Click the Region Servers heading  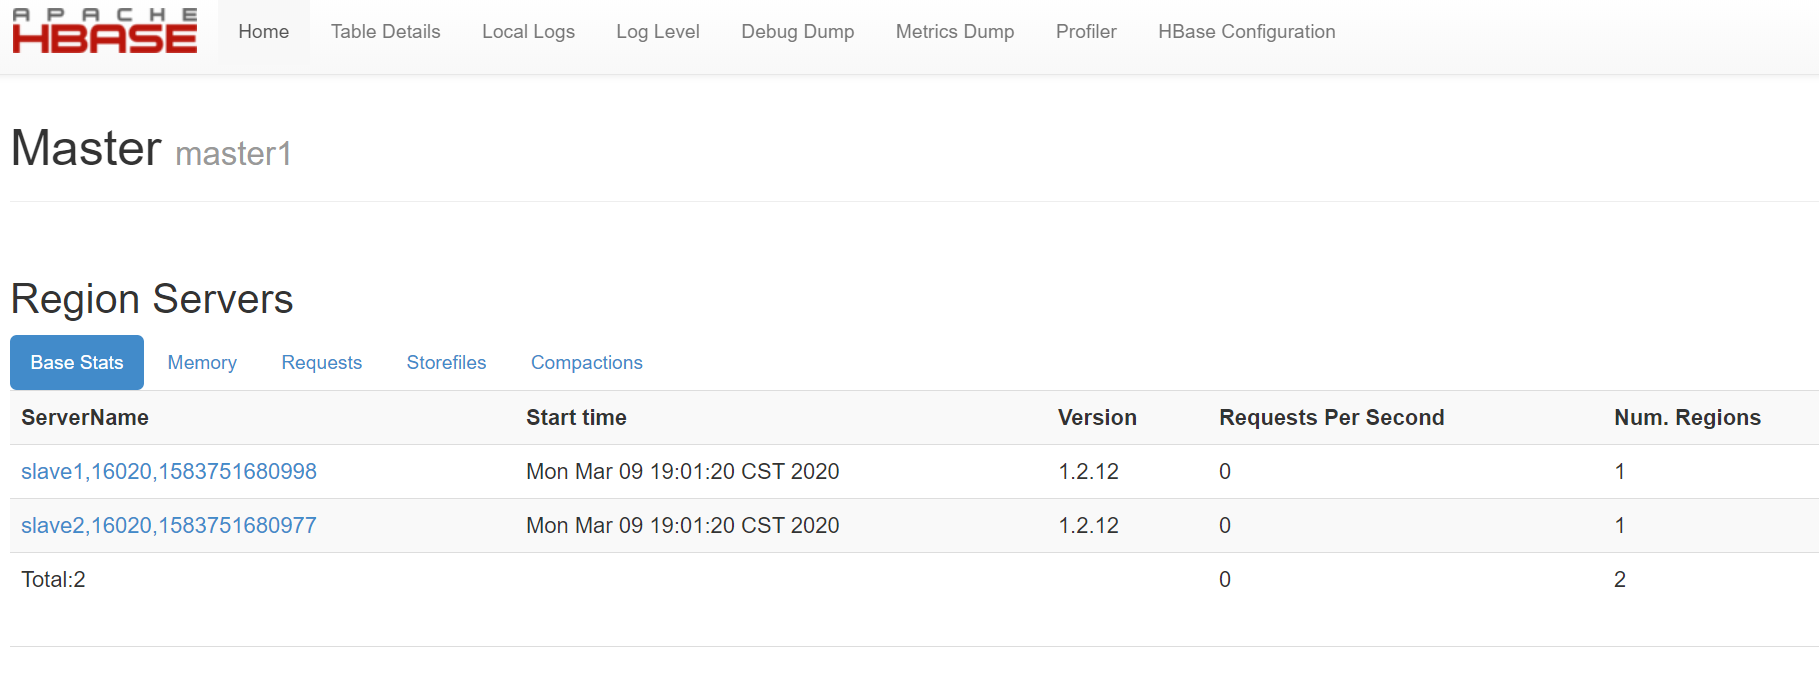point(152,299)
